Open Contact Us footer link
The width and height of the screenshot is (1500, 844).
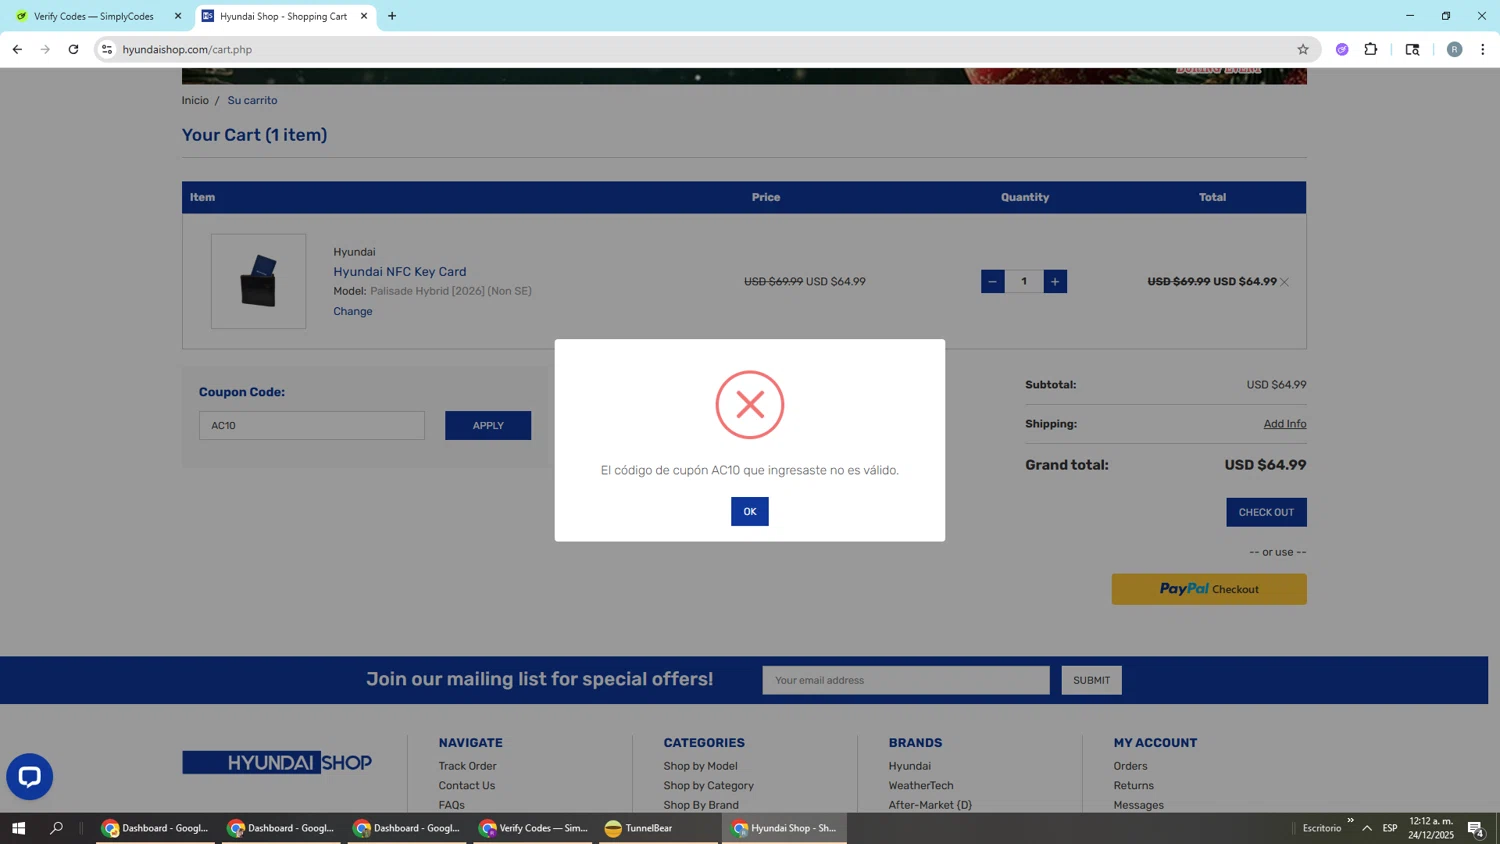[x=466, y=785]
